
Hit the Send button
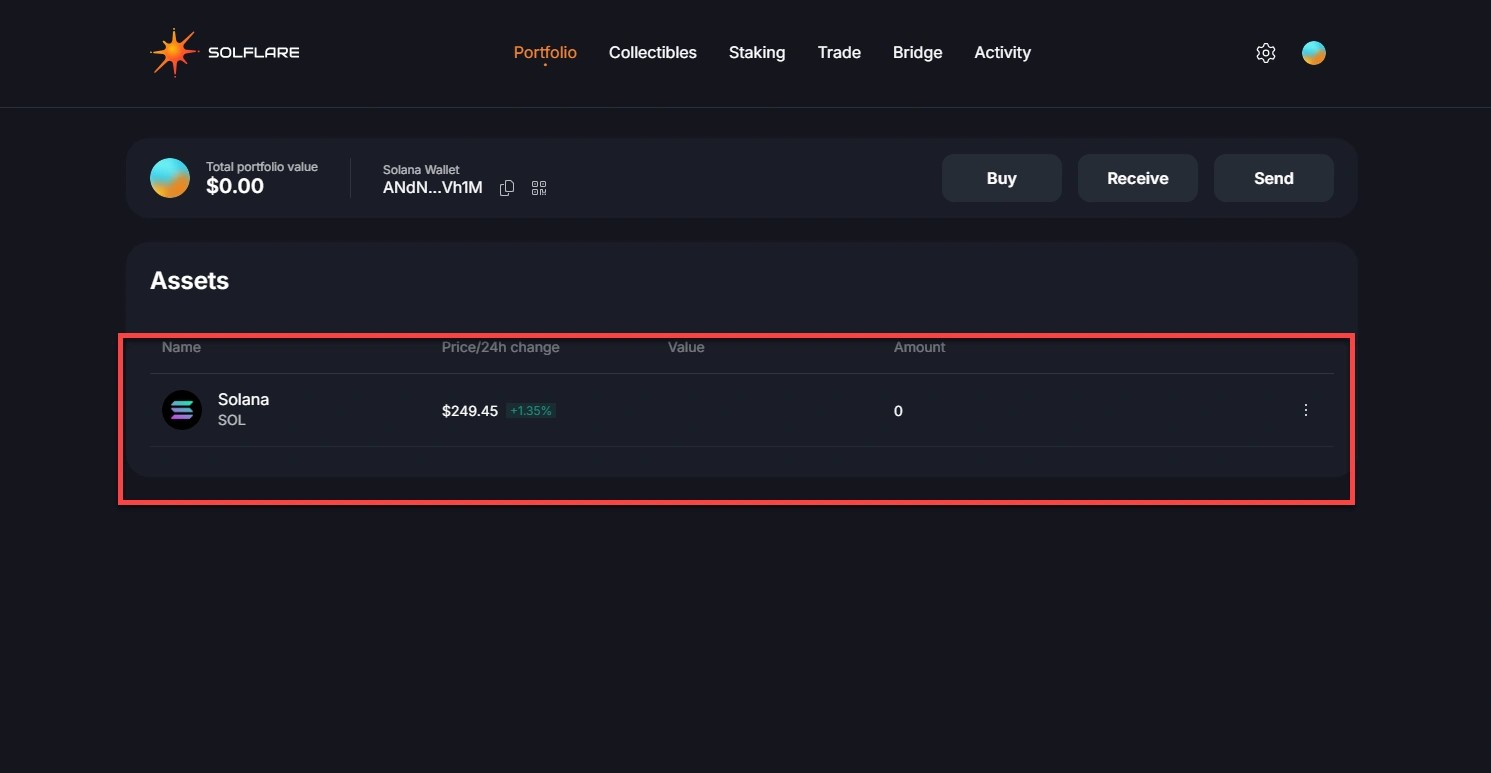(1273, 178)
